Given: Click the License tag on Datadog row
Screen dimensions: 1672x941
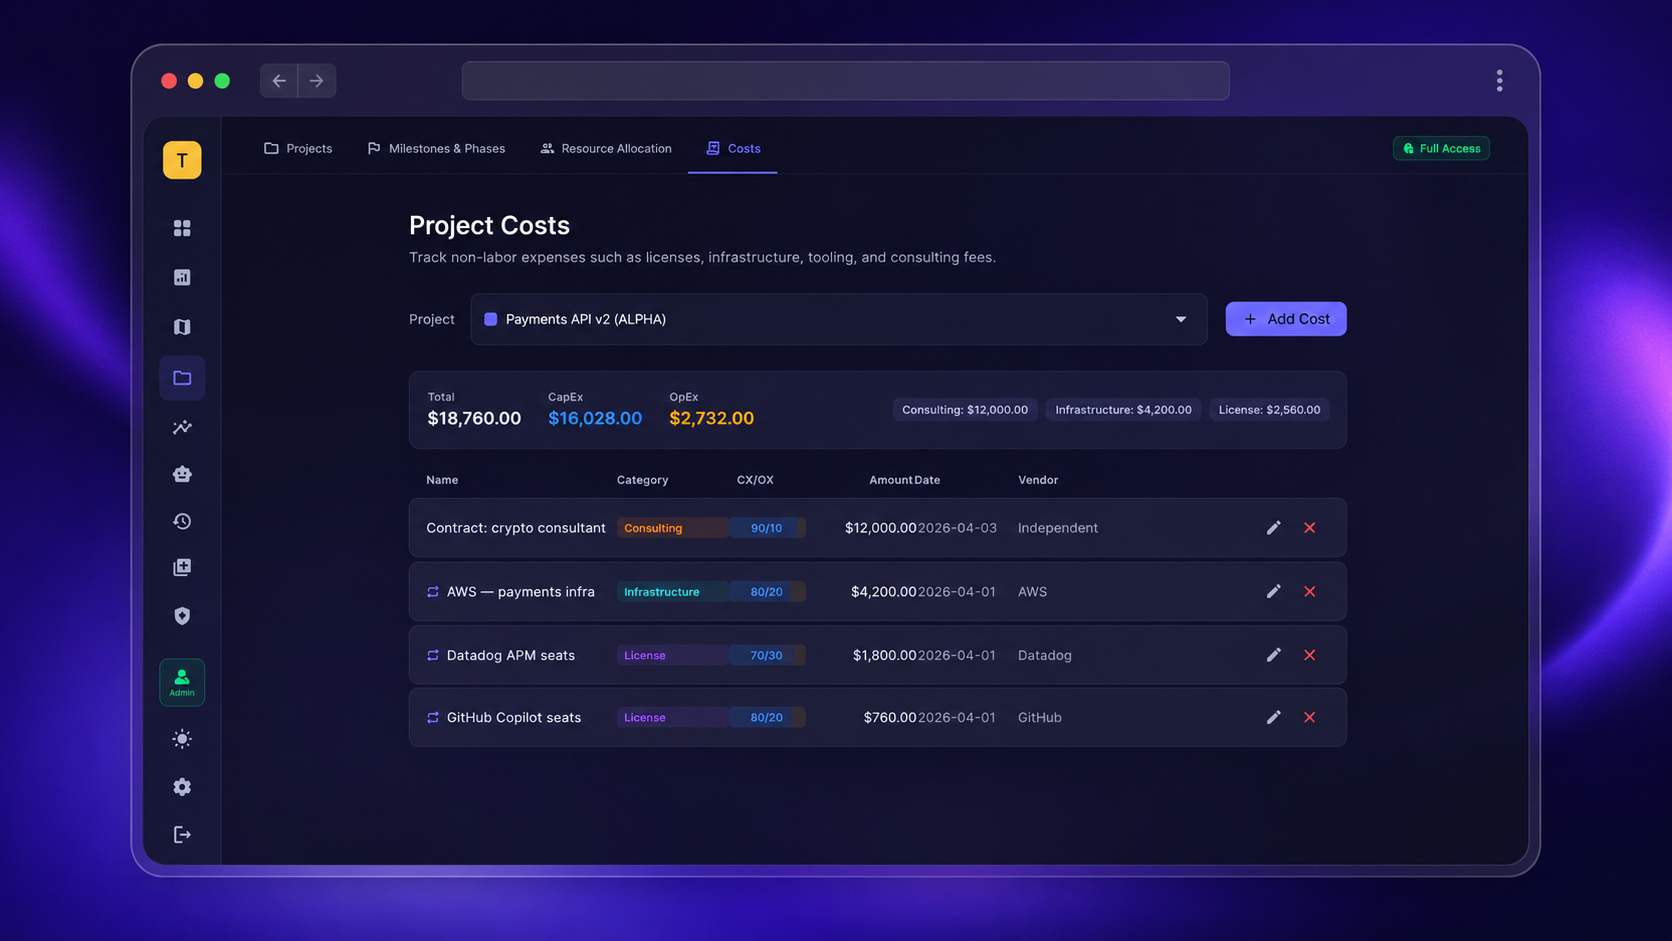Looking at the screenshot, I should (671, 655).
